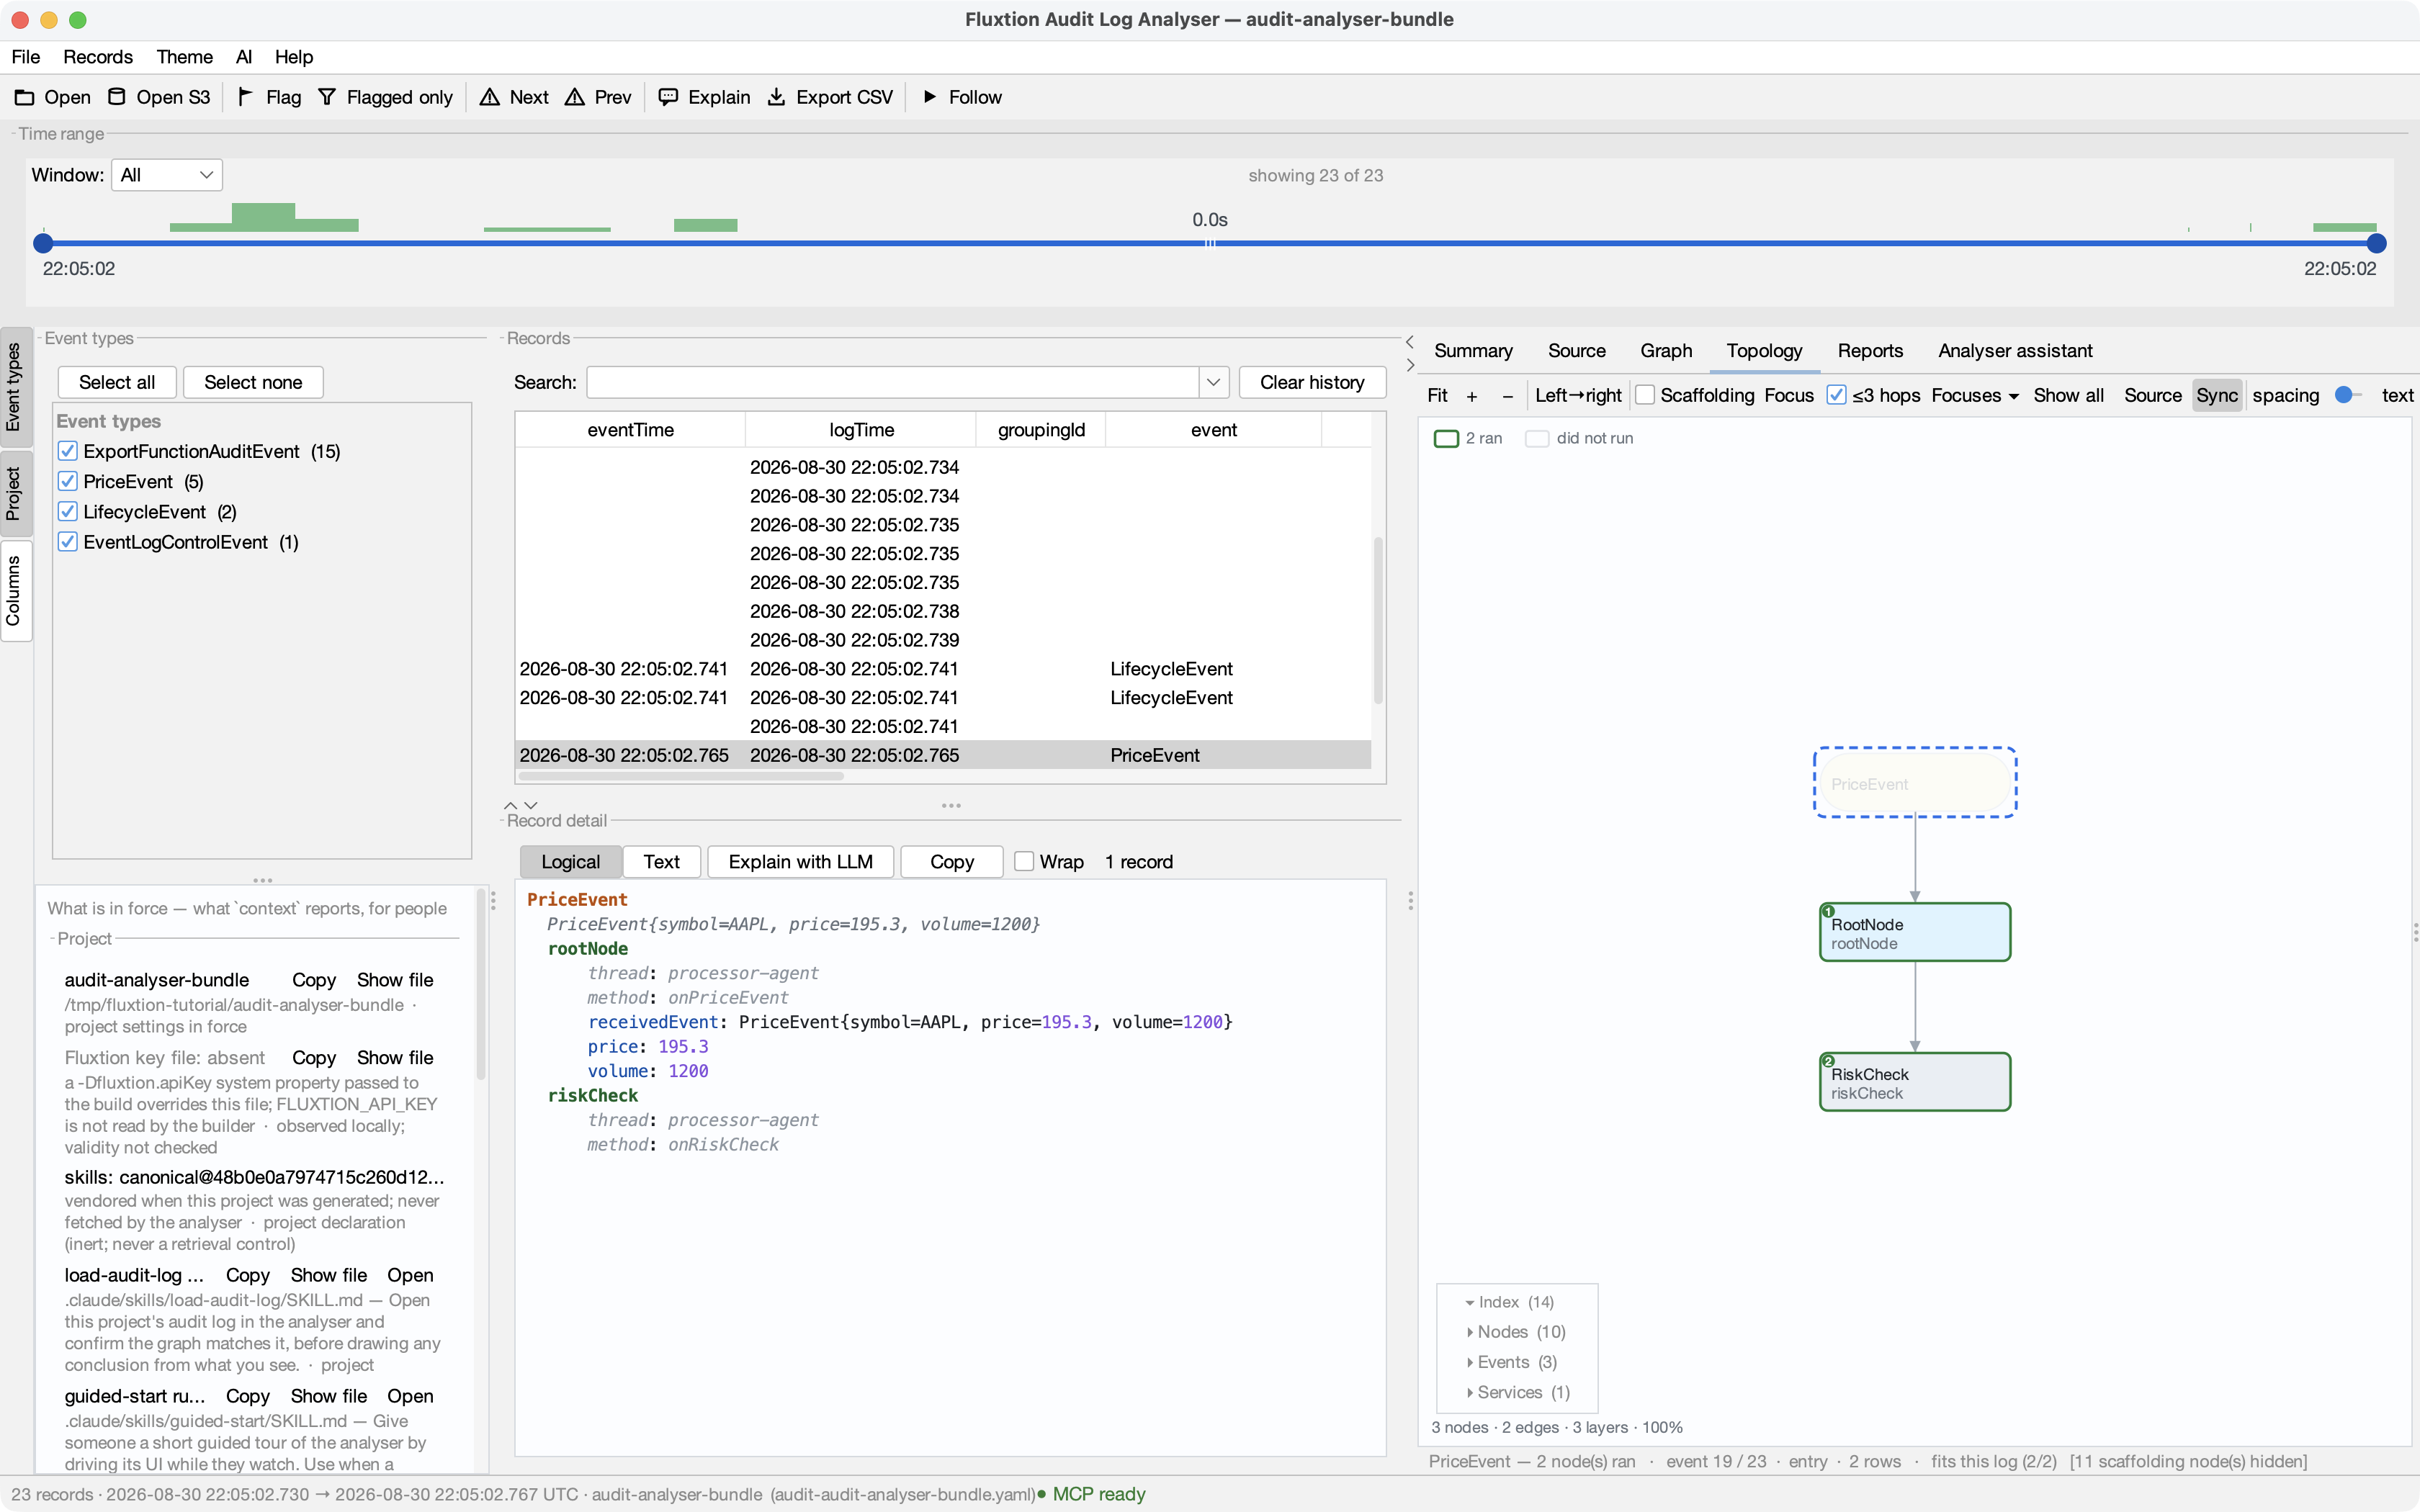This screenshot has height=1512, width=2420.
Task: Open the File menu
Action: click(x=26, y=57)
